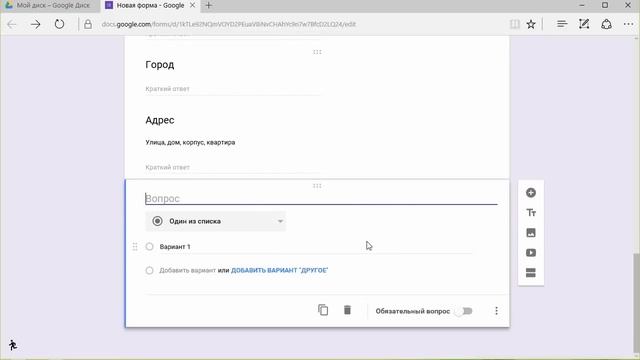The width and height of the screenshot is (640, 360).
Task: Click the Адрес description text
Action: pyautogui.click(x=190, y=142)
